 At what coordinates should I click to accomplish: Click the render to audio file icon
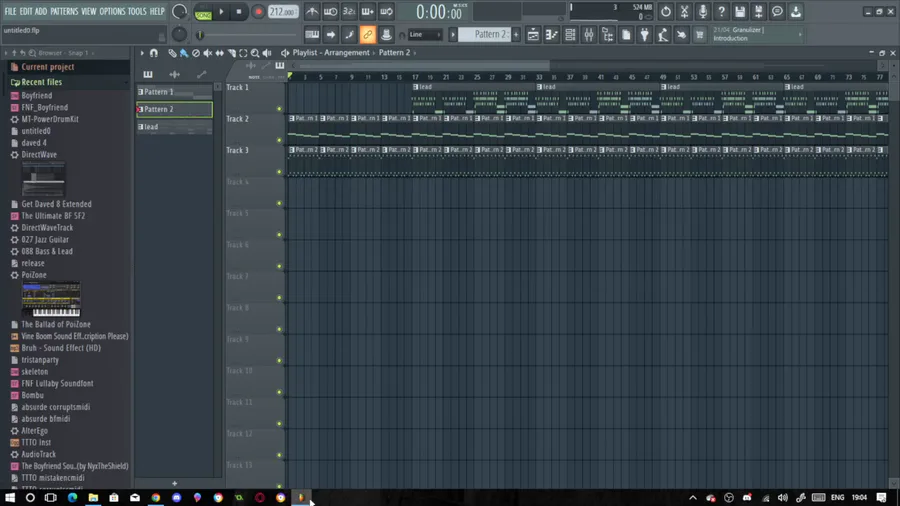pyautogui.click(x=758, y=11)
